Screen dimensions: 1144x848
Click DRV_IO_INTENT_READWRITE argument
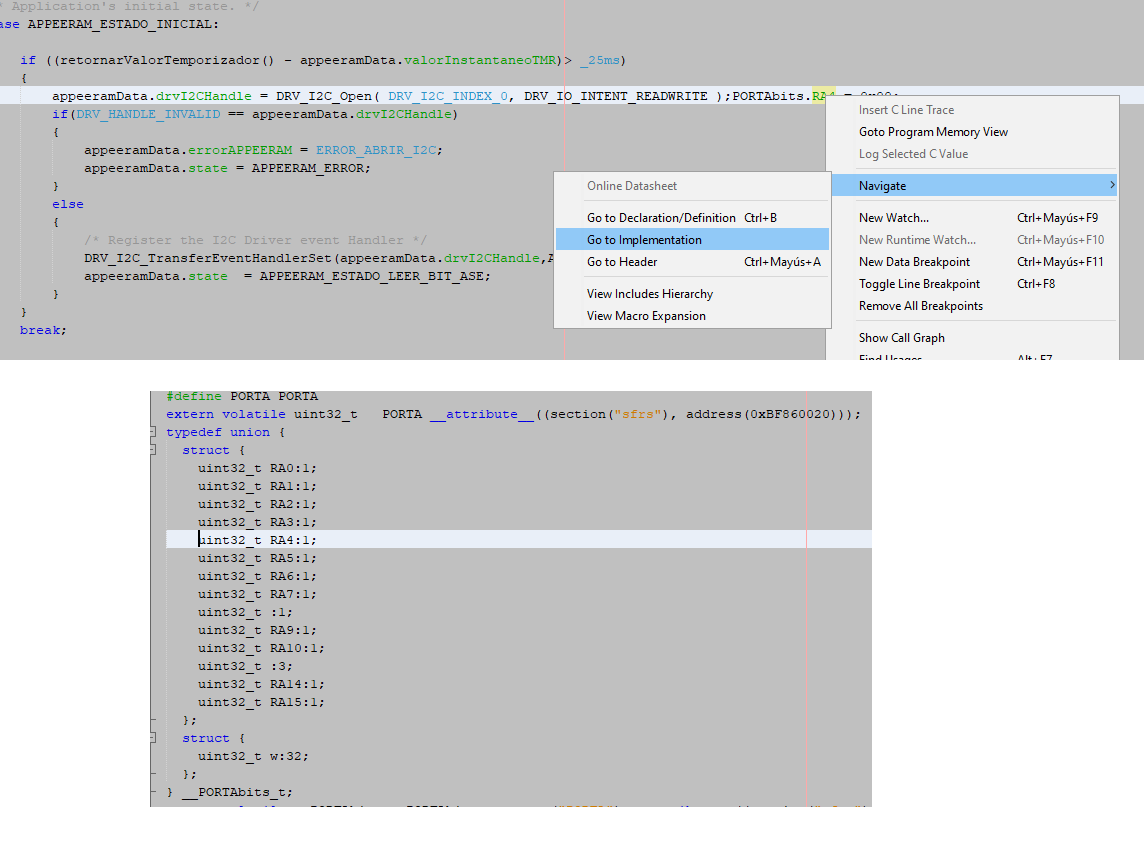point(616,96)
